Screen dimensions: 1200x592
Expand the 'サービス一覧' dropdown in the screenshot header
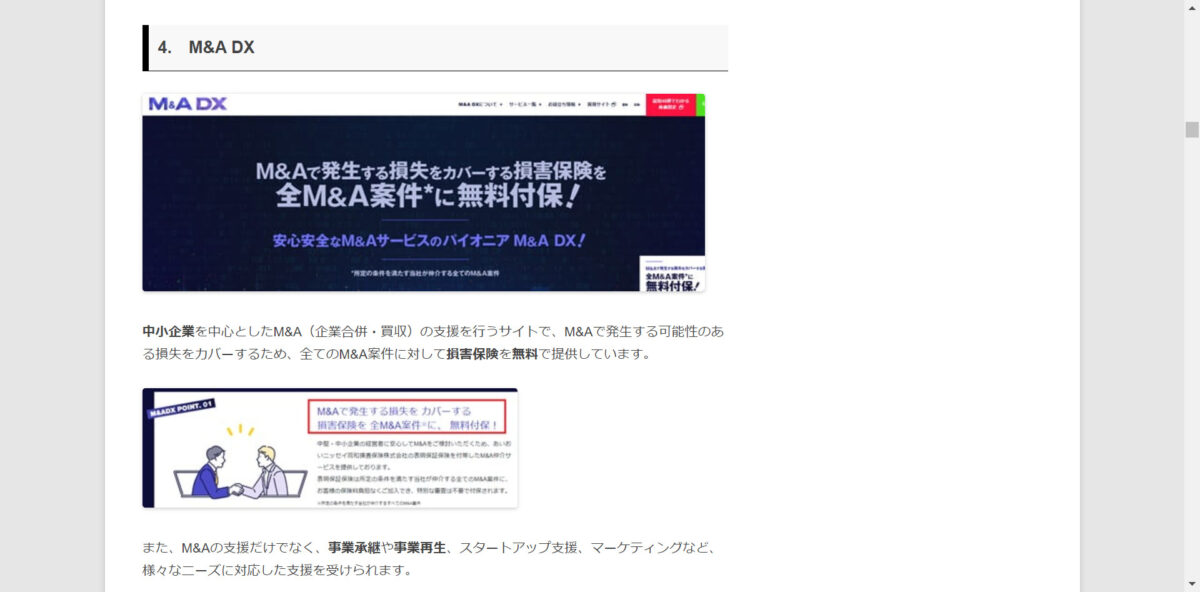click(x=524, y=104)
